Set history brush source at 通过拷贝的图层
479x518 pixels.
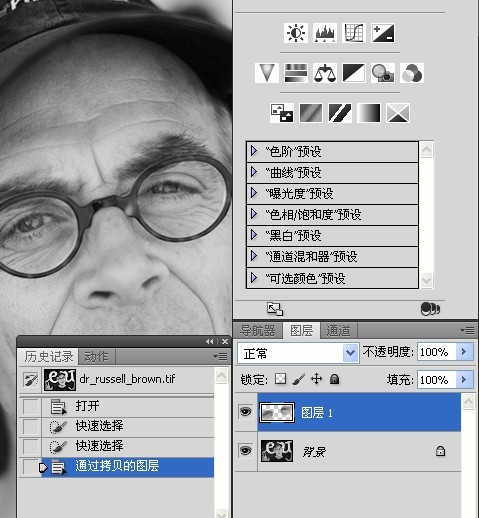31,467
